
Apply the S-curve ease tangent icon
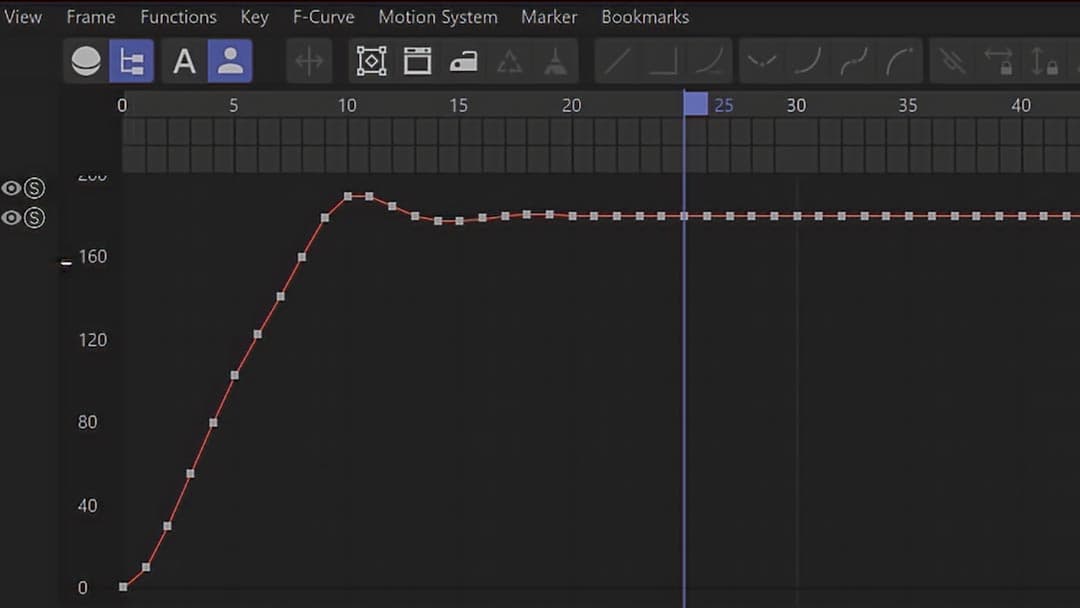(853, 62)
